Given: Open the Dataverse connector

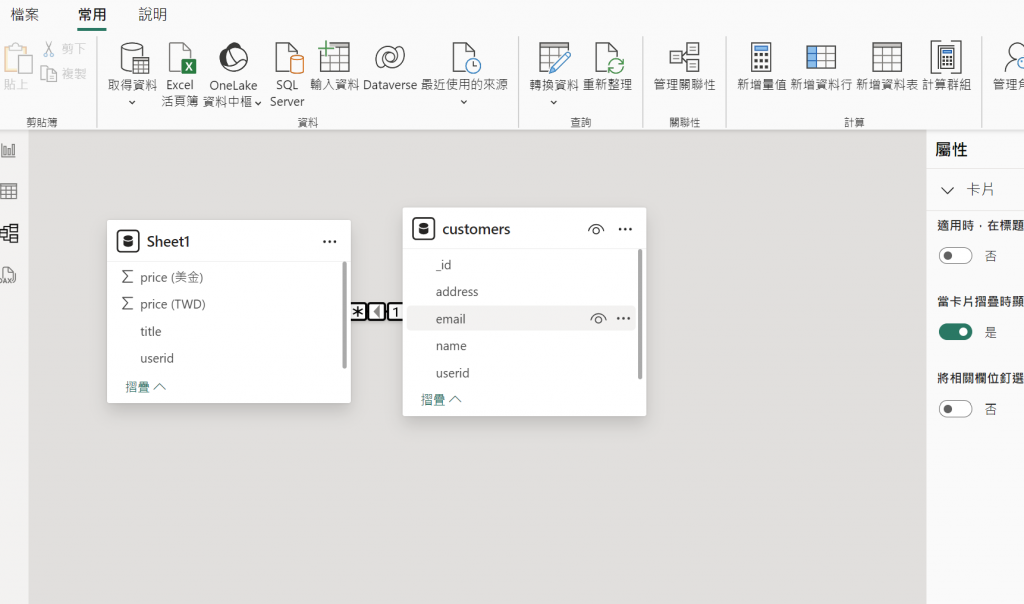Looking at the screenshot, I should pos(390,57).
